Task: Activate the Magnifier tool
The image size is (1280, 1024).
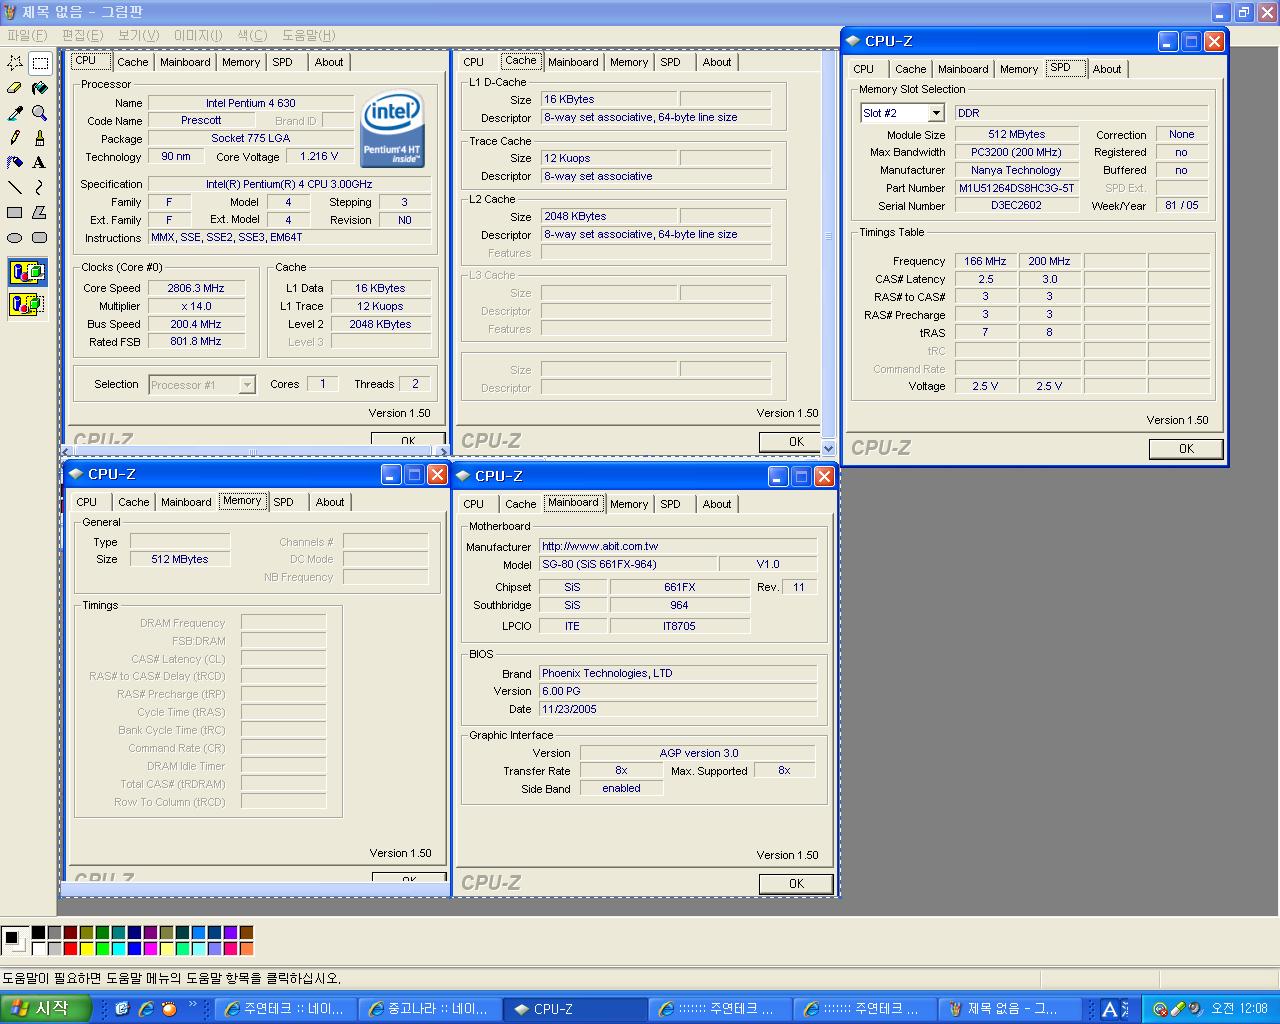Action: tap(40, 113)
